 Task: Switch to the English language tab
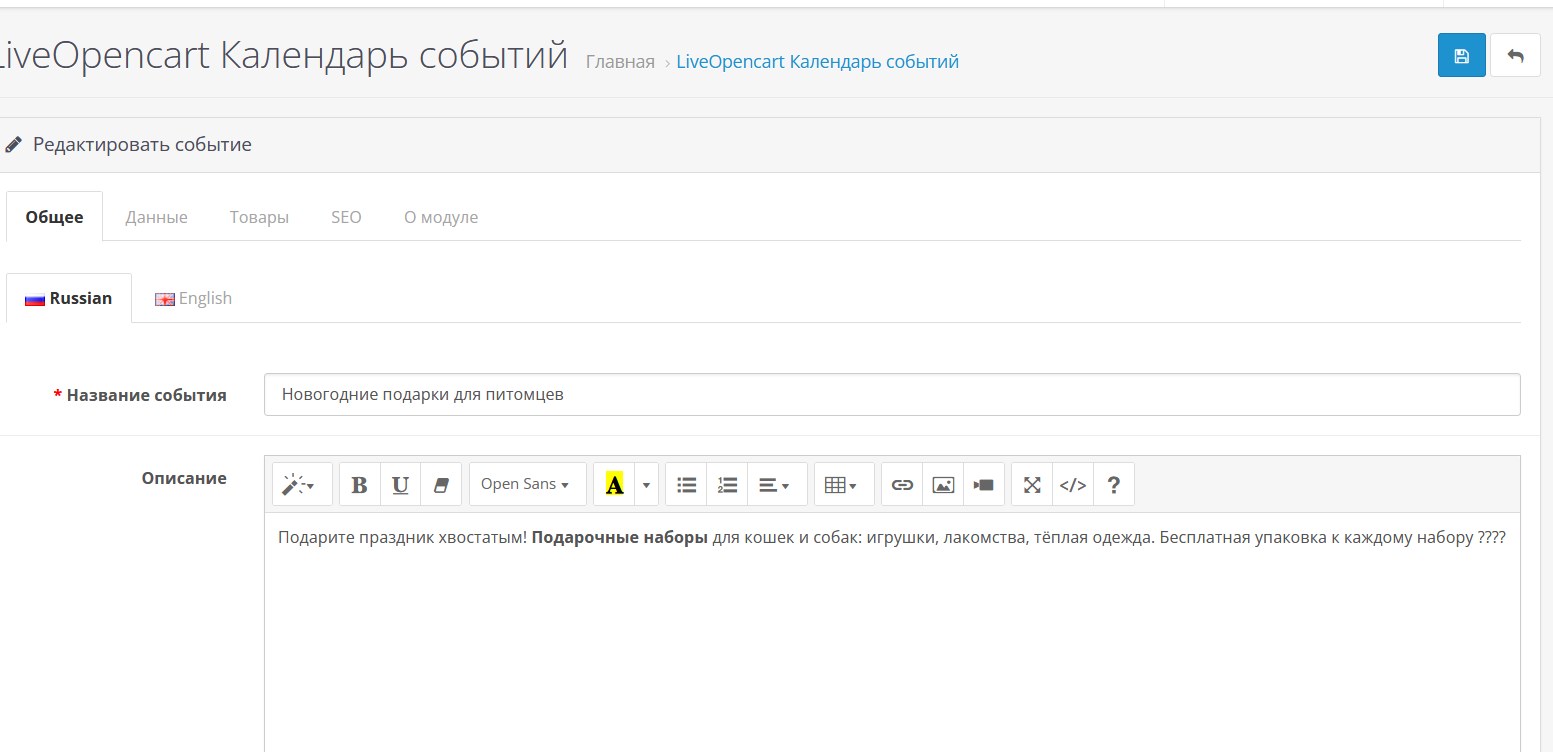pyautogui.click(x=194, y=298)
